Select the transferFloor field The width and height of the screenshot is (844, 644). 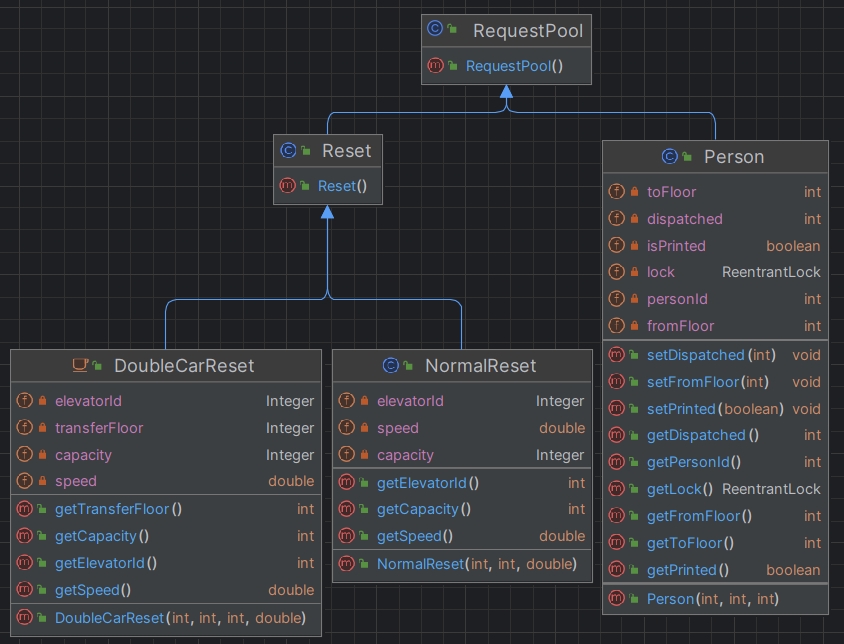click(166, 428)
